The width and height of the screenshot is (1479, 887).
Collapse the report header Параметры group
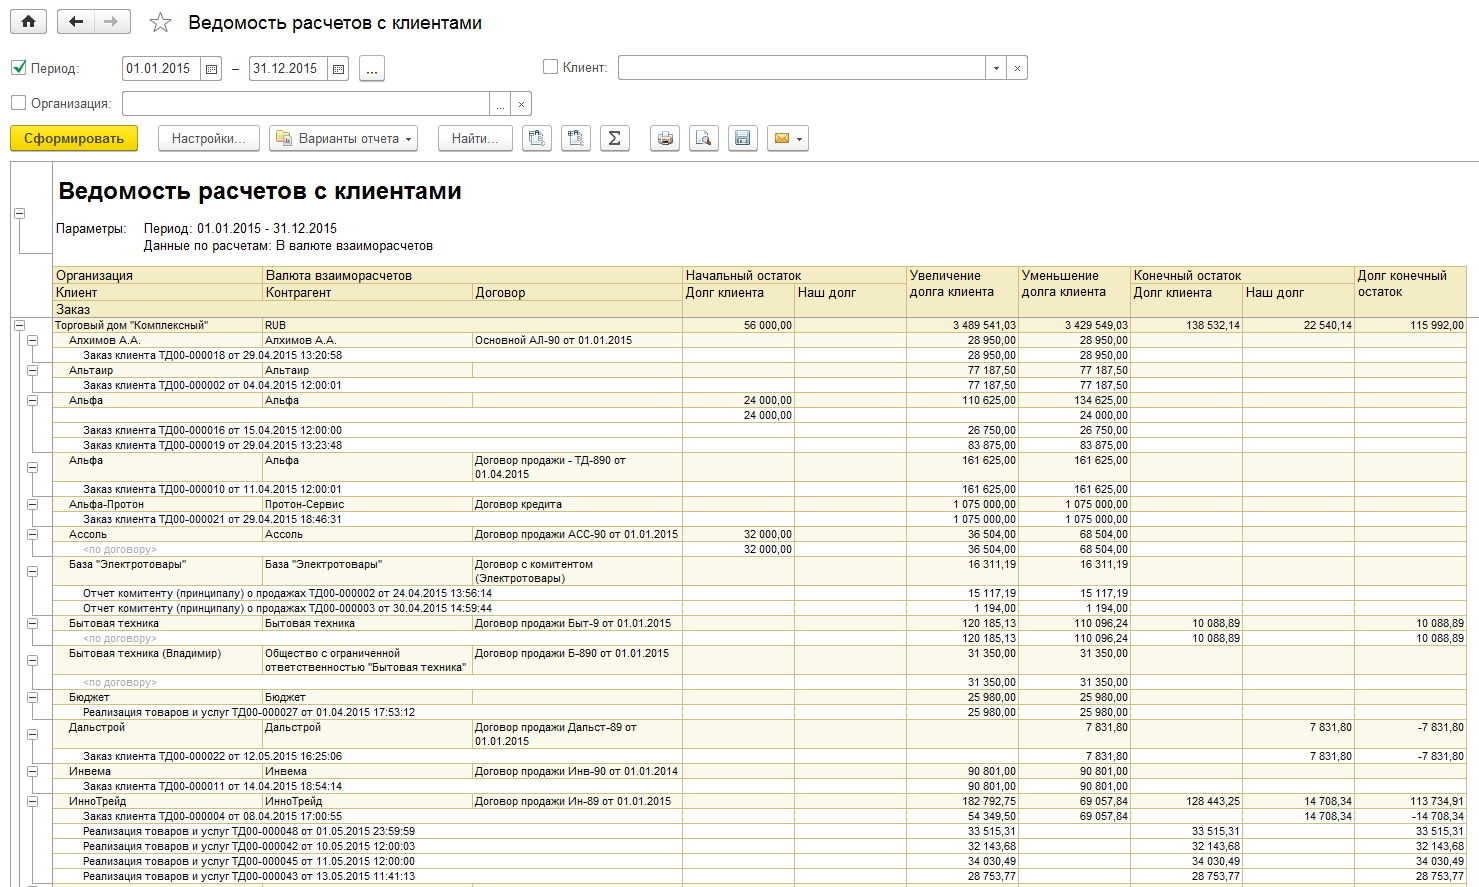click(x=19, y=213)
